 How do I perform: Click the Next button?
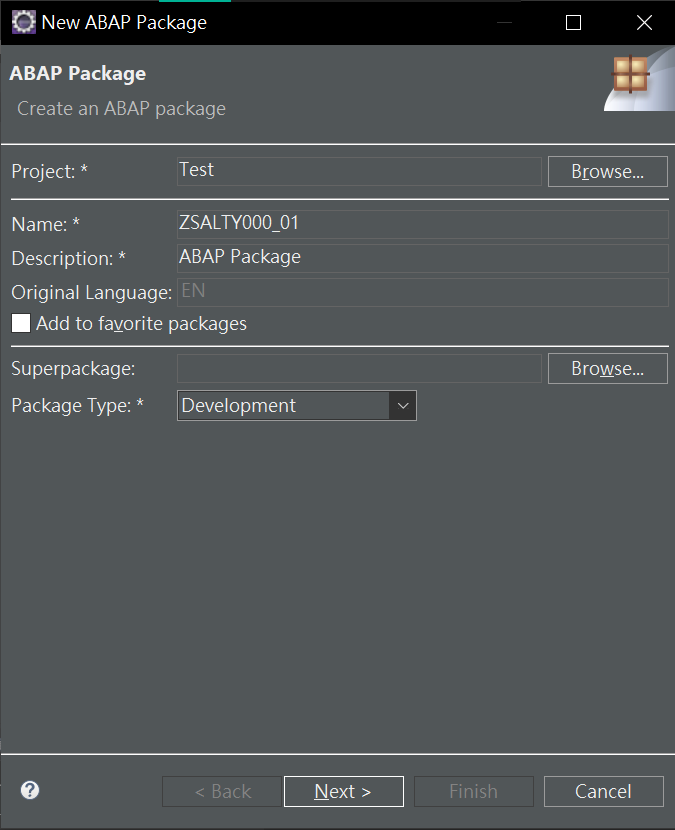click(343, 791)
